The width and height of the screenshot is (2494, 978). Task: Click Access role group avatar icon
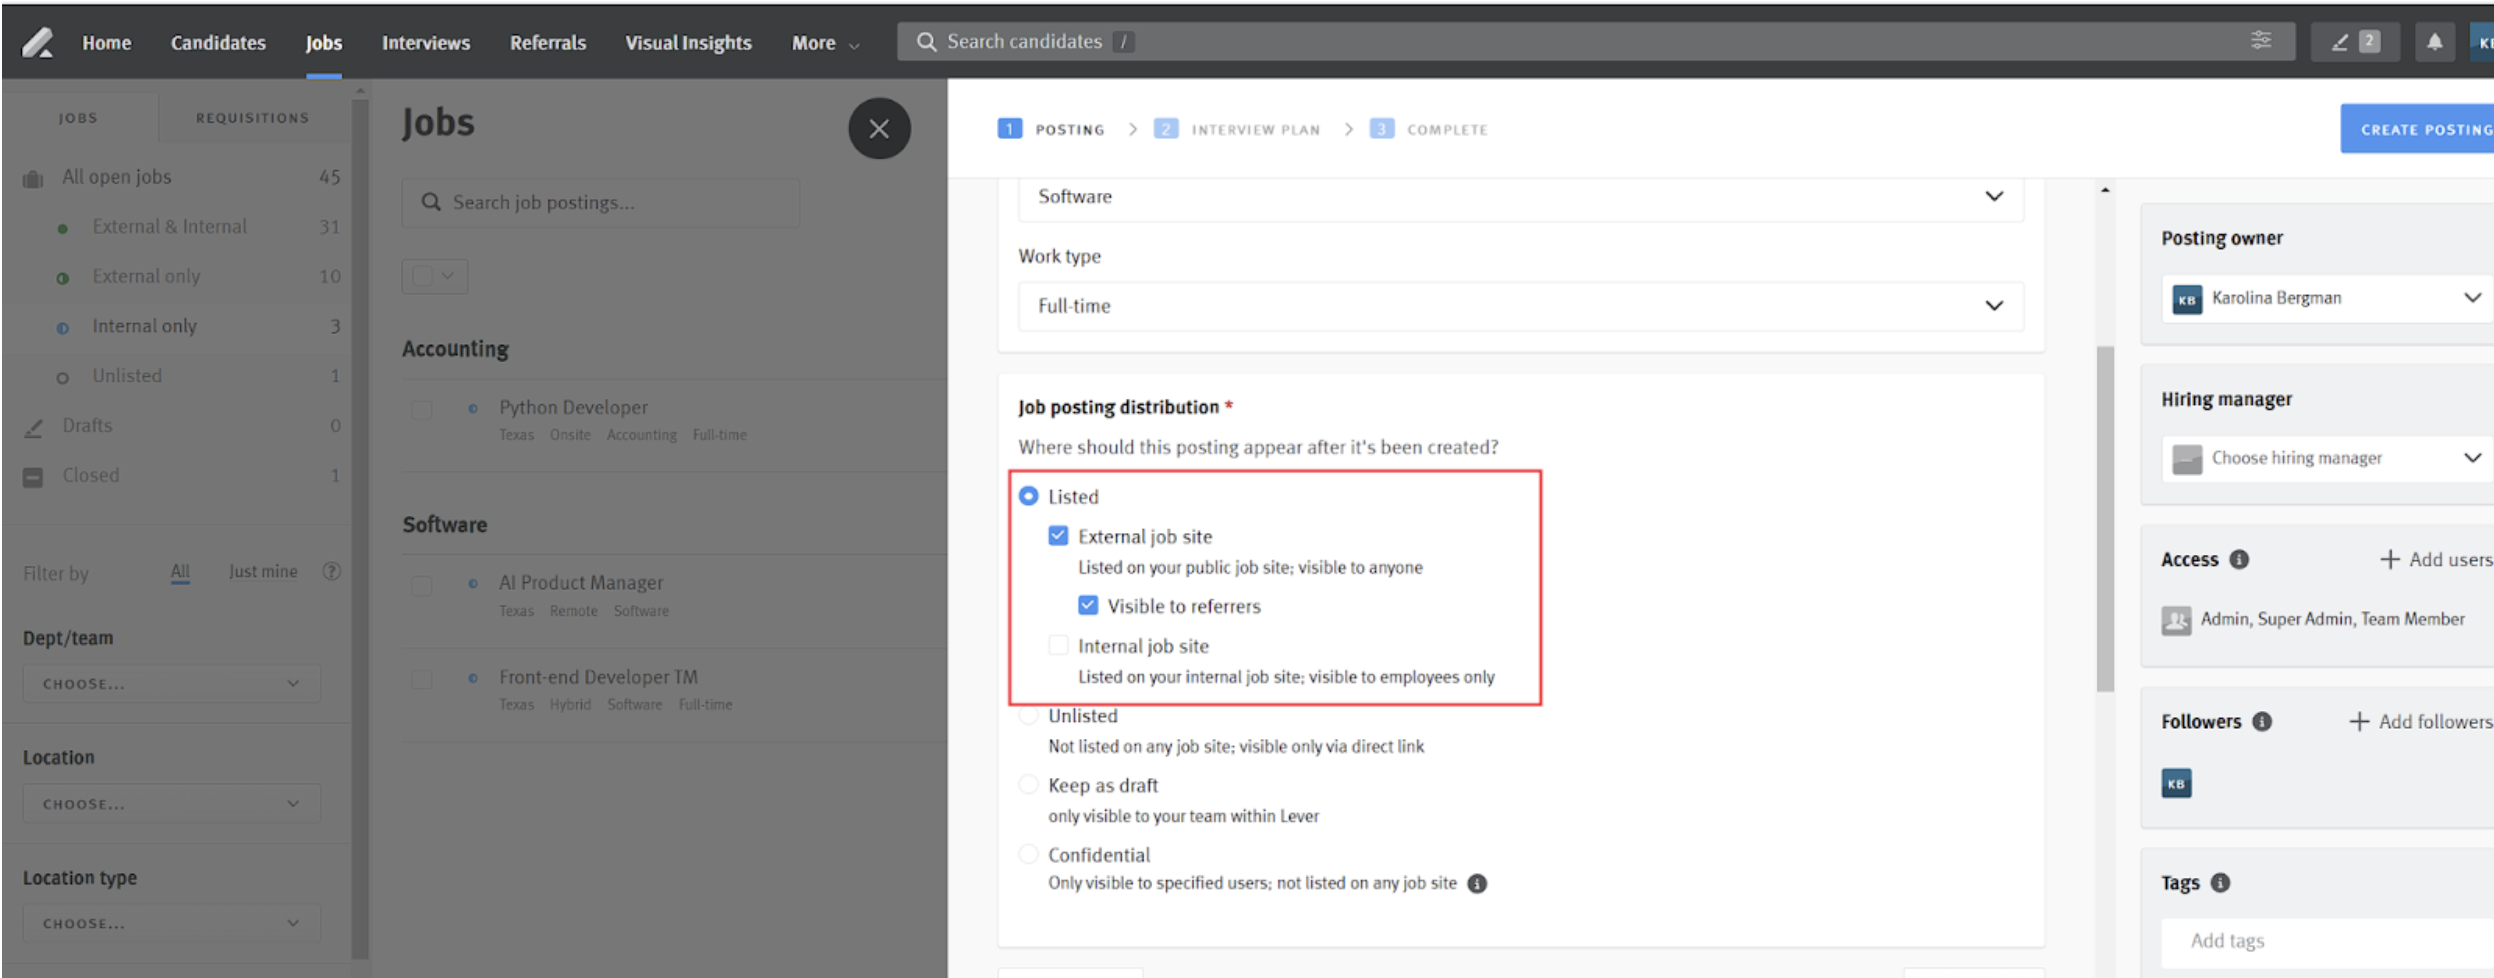pos(2176,620)
